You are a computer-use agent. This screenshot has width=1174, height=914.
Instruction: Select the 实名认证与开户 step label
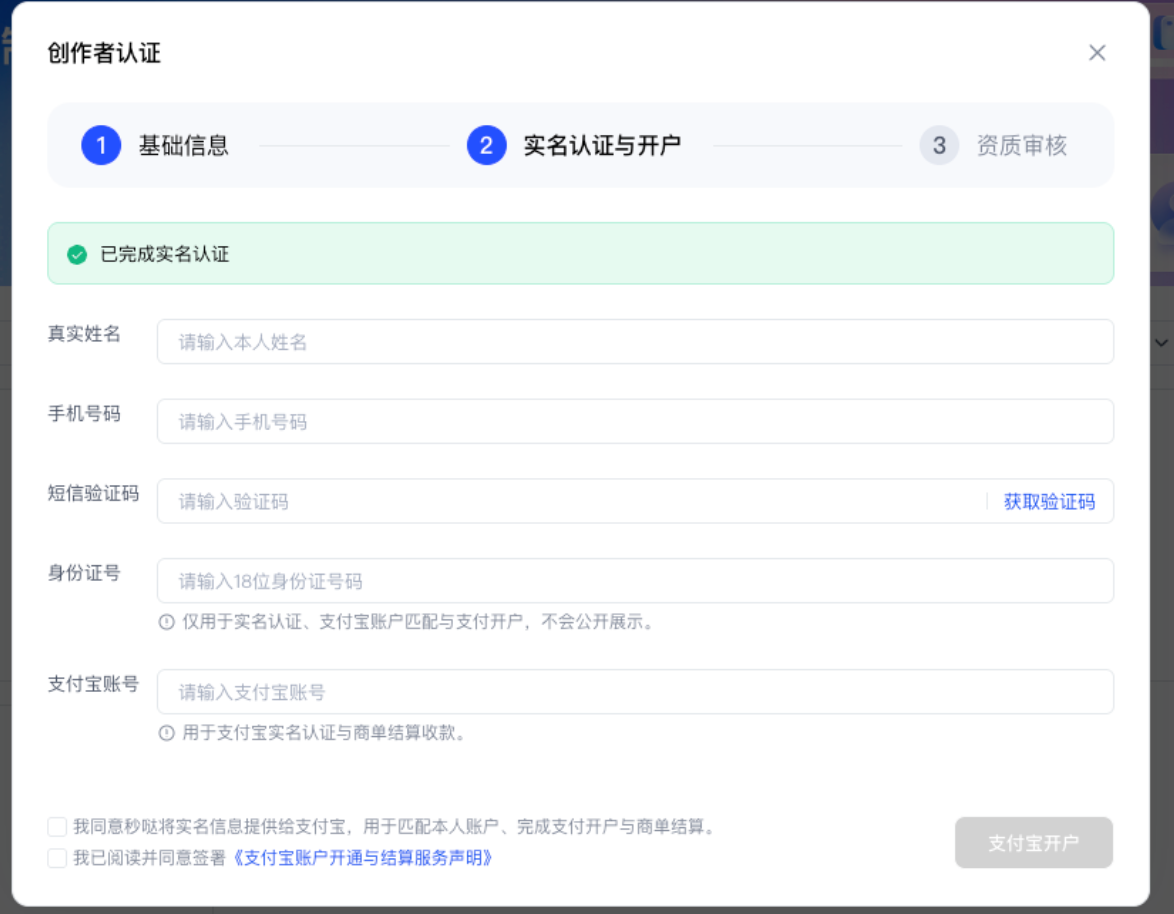point(602,145)
